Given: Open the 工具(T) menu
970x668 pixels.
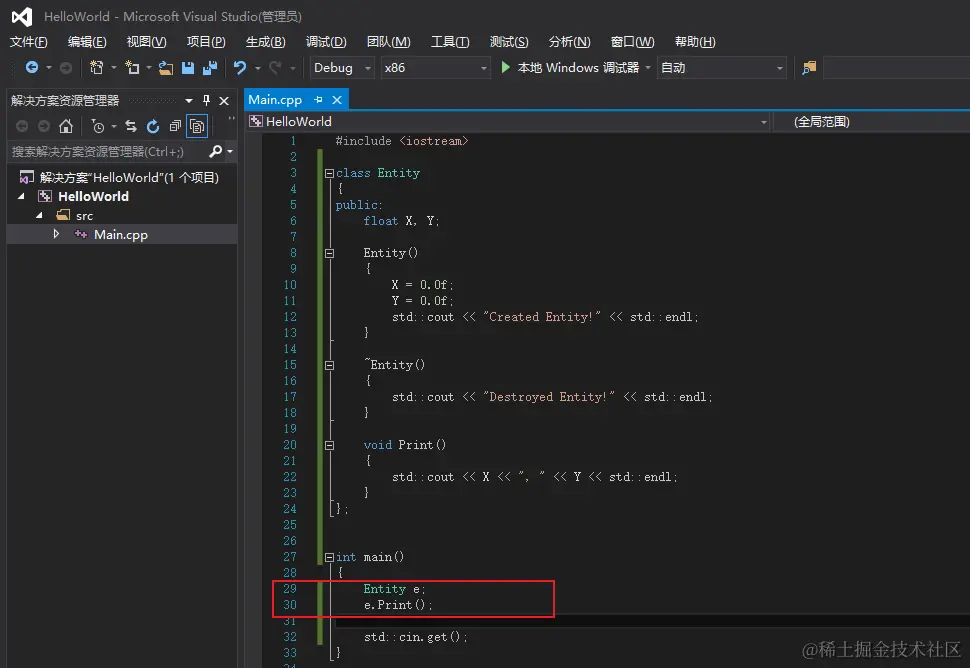Looking at the screenshot, I should 450,41.
